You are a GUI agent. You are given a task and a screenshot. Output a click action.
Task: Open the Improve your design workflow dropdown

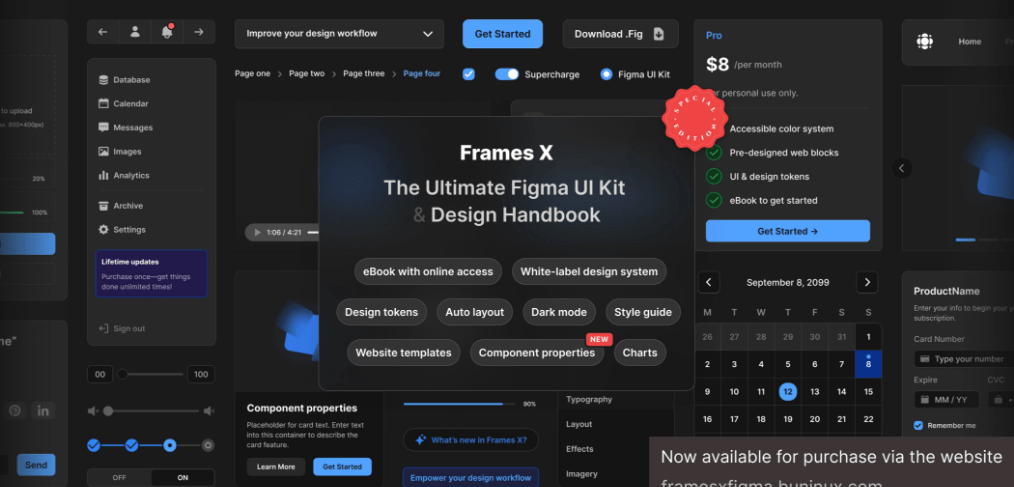click(340, 34)
